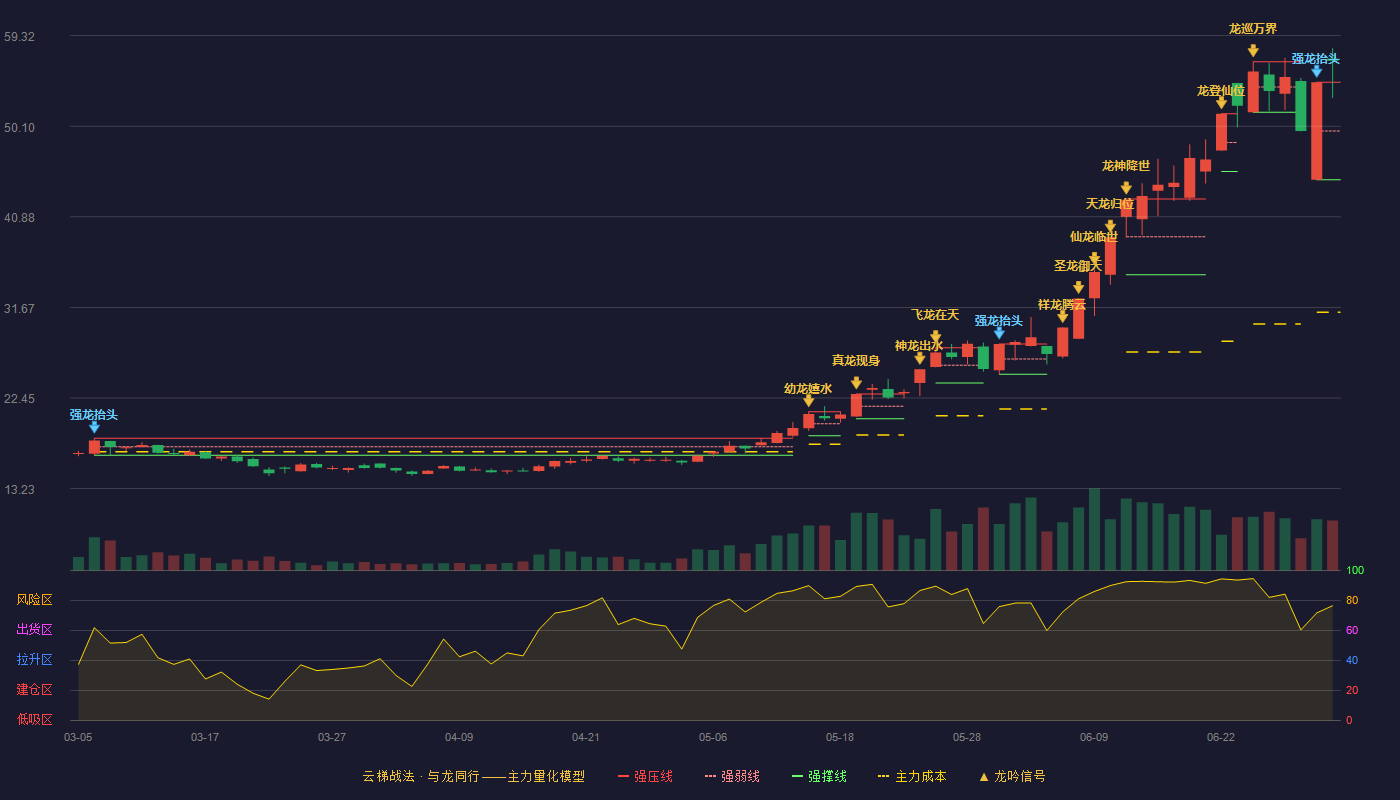Hide the 强撑线 legend series
1400x800 pixels.
(x=819, y=776)
